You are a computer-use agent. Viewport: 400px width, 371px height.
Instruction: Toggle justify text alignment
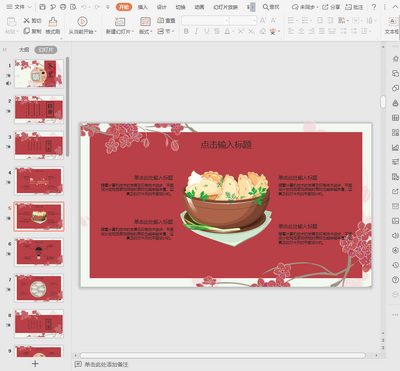322,31
